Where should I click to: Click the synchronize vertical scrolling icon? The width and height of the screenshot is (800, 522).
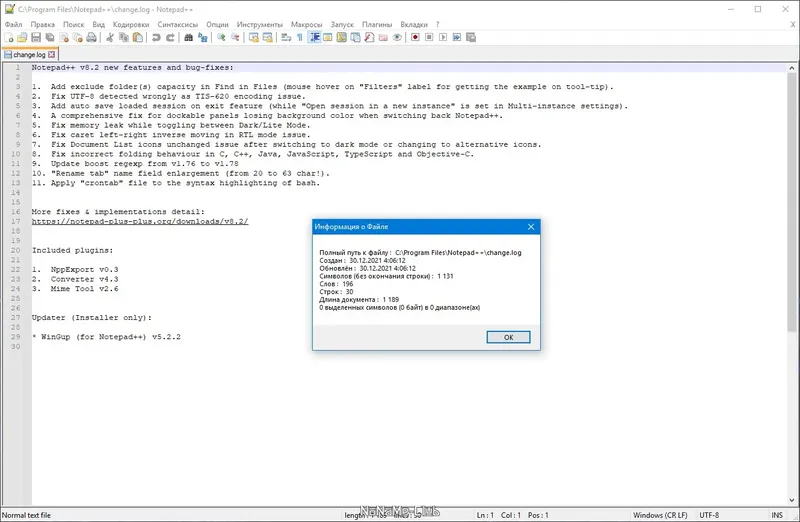pos(254,37)
